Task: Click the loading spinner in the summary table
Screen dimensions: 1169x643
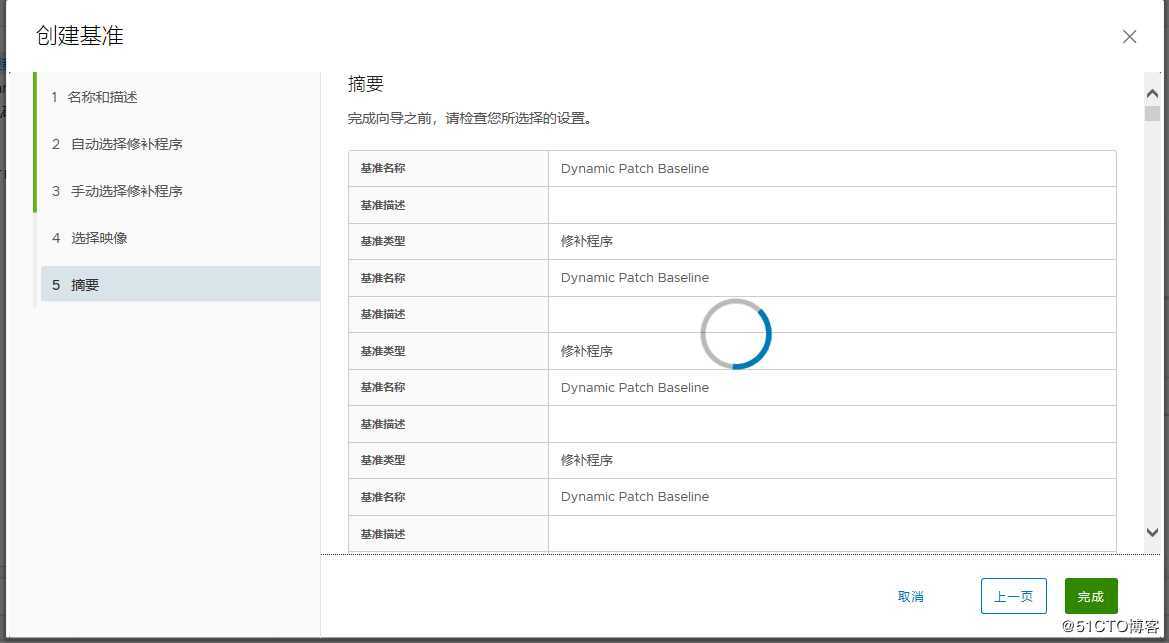Action: pos(736,334)
